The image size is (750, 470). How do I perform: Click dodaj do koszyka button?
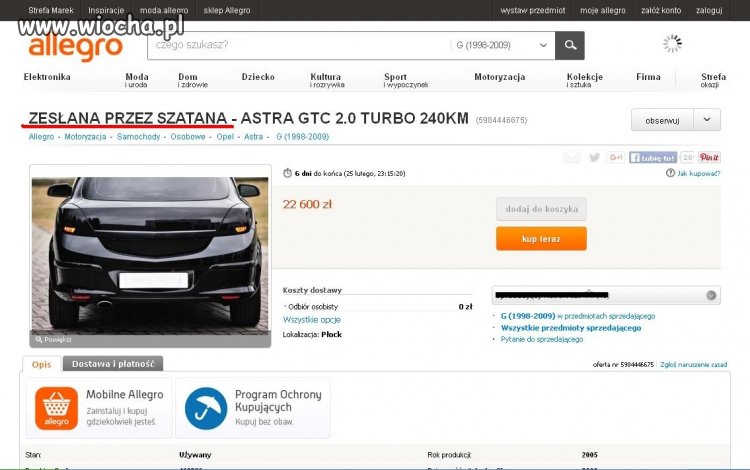(541, 209)
